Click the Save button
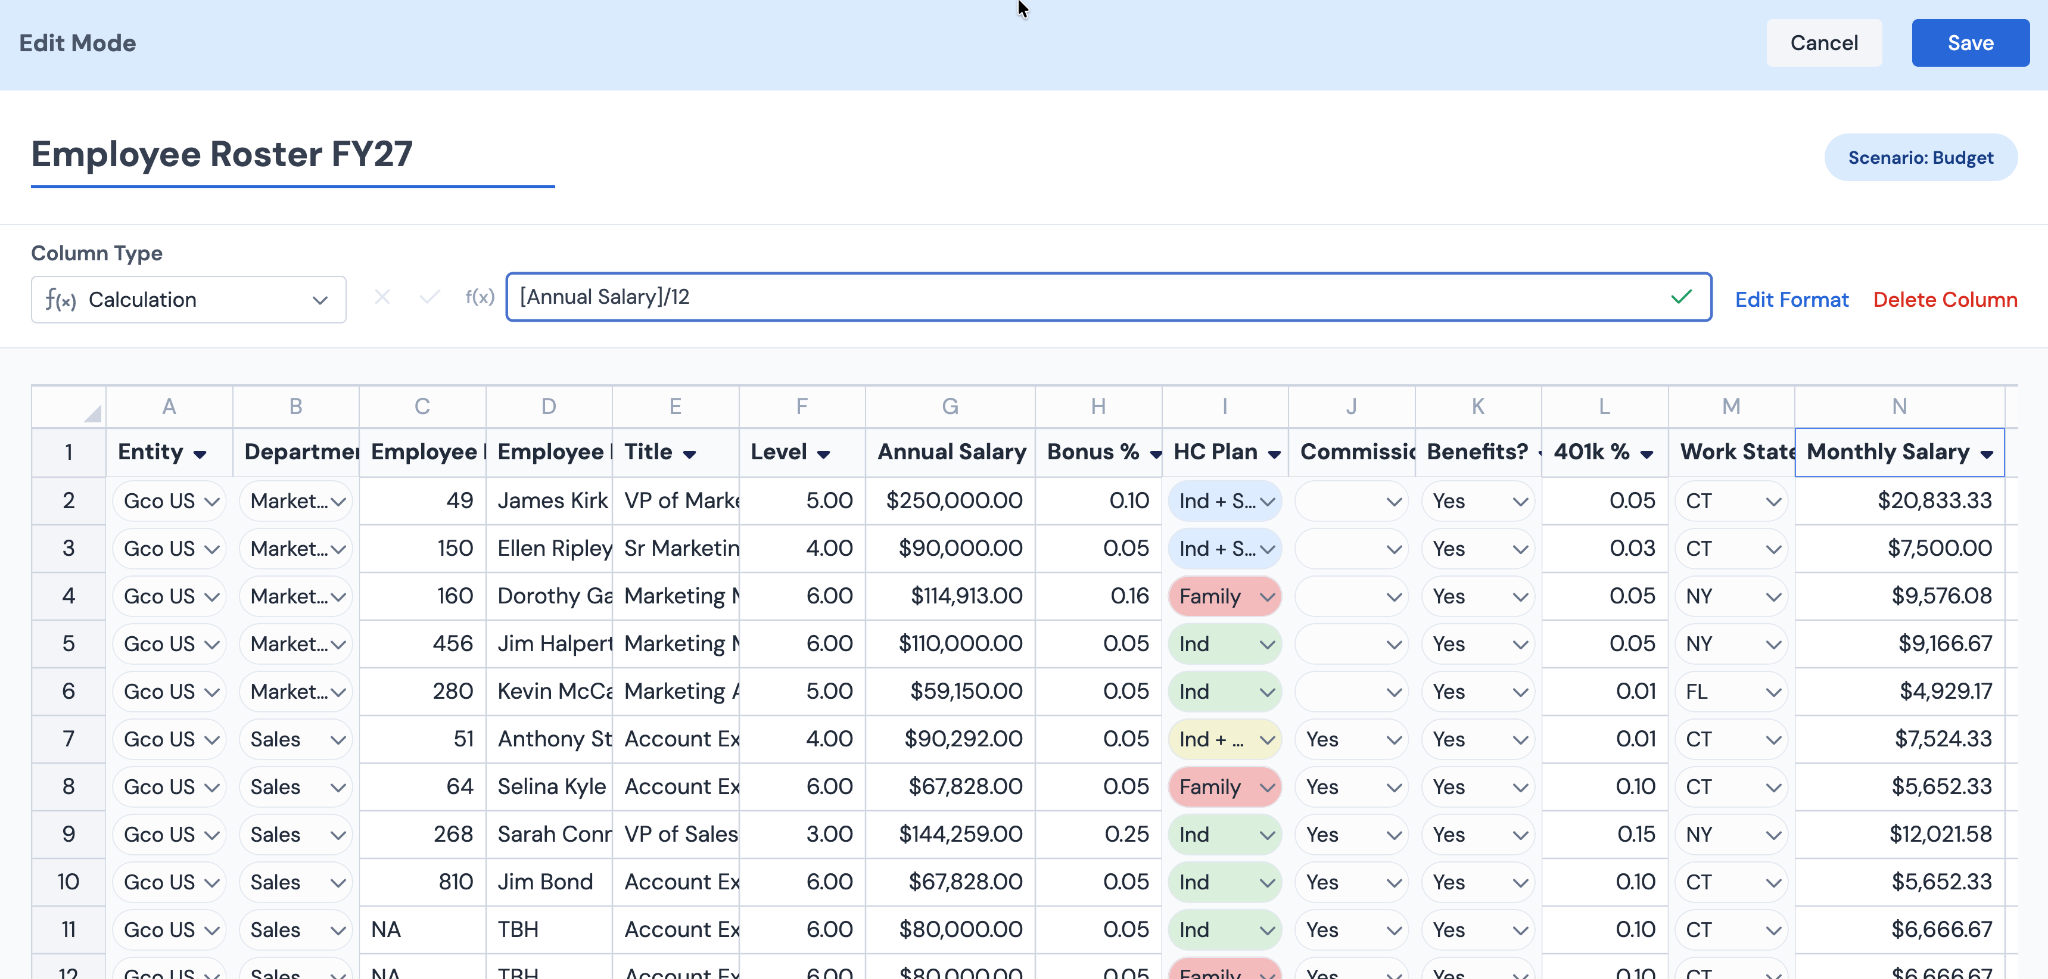 pyautogui.click(x=1970, y=43)
